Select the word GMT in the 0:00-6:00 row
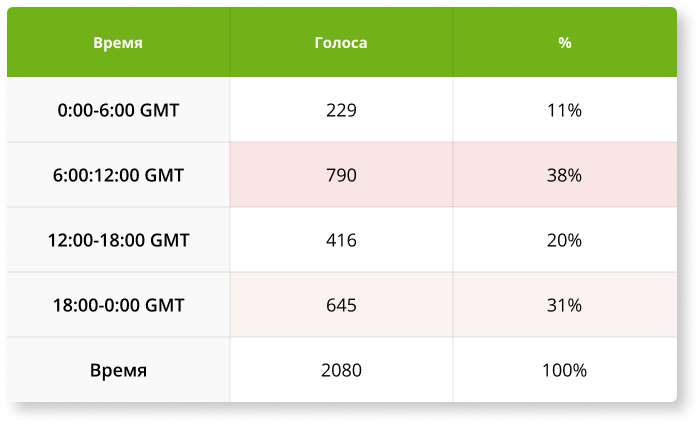700x425 pixels. click(159, 110)
